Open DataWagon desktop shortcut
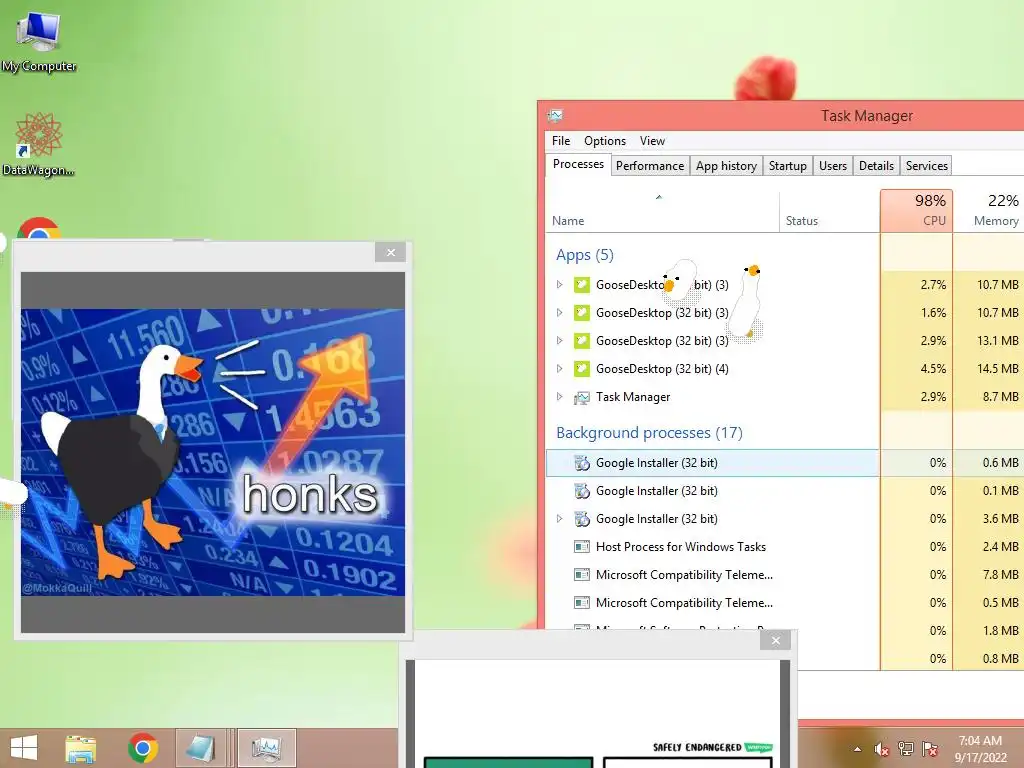This screenshot has width=1024, height=768. 39,144
